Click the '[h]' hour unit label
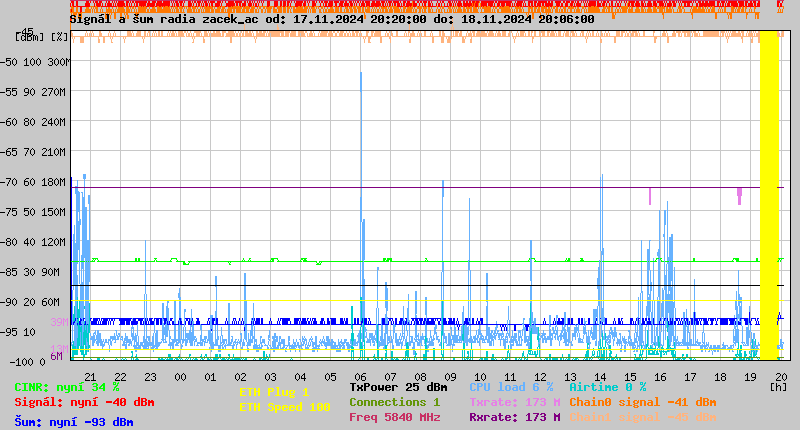 (x=778, y=387)
